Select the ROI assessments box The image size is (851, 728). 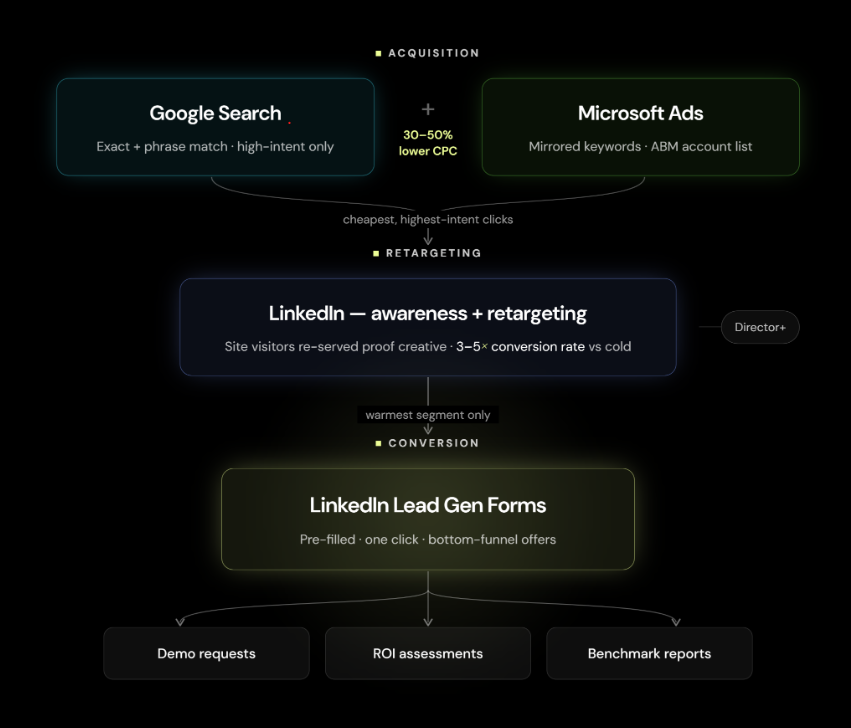[428, 653]
